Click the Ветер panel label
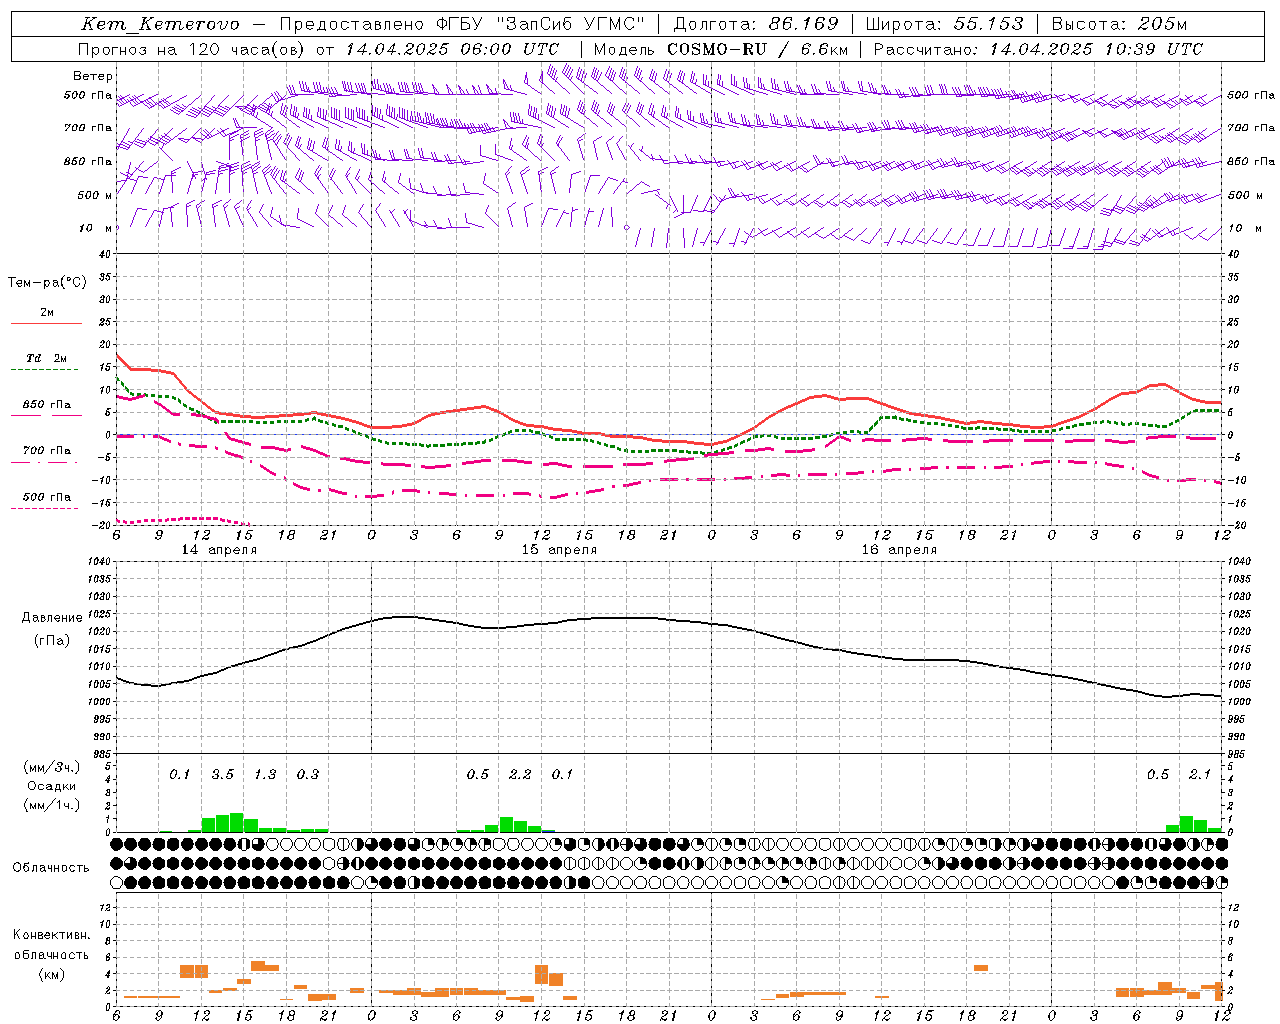Screen dimensions: 1280x1024 click(x=93, y=76)
